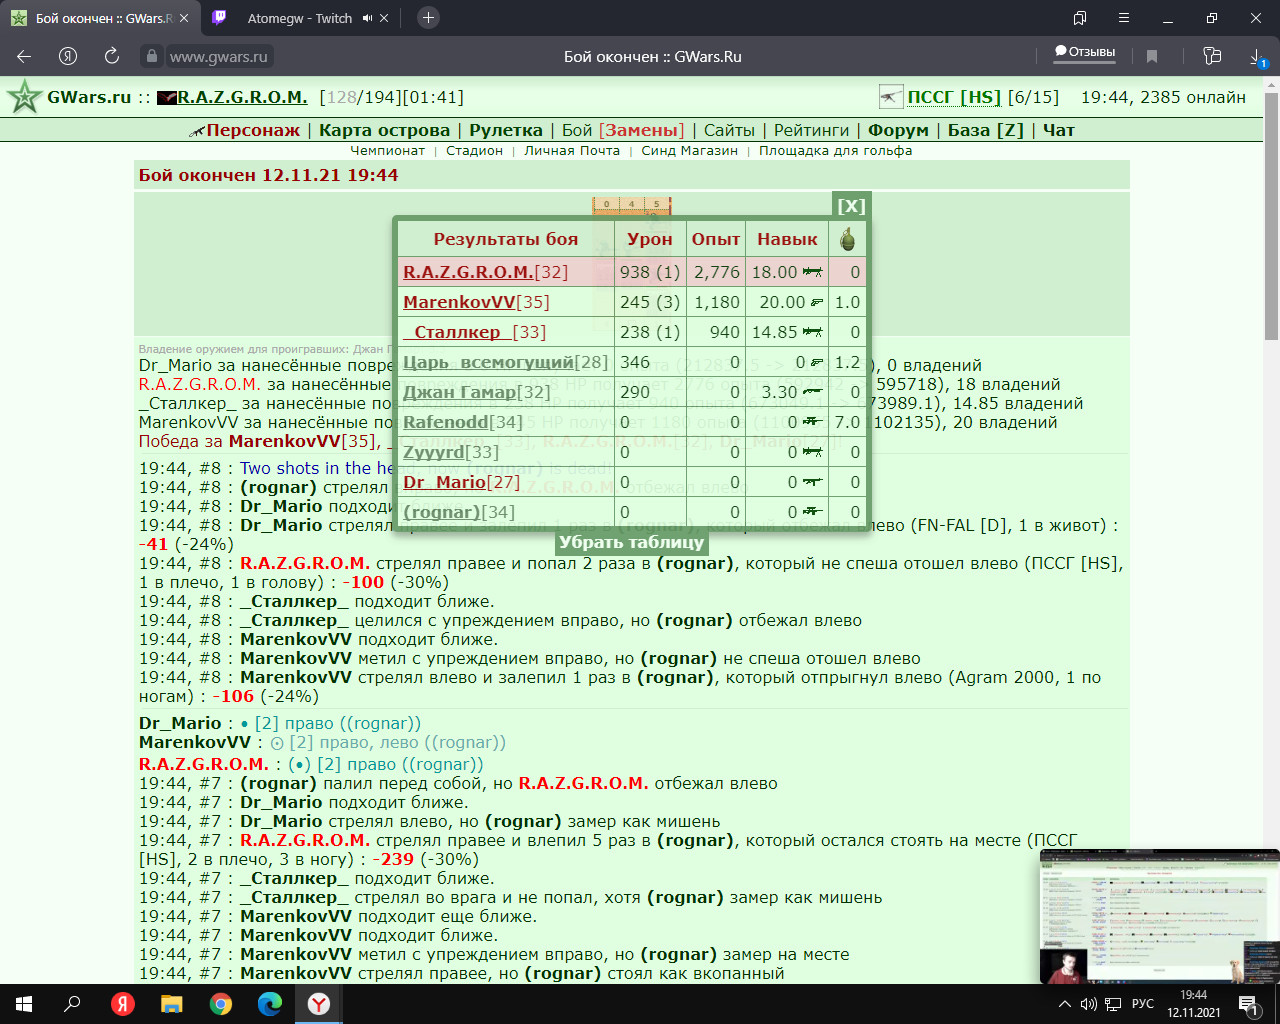The height and width of the screenshot is (1024, 1280).
Task: Click Отзывы feedback button
Action: [x=1085, y=52]
